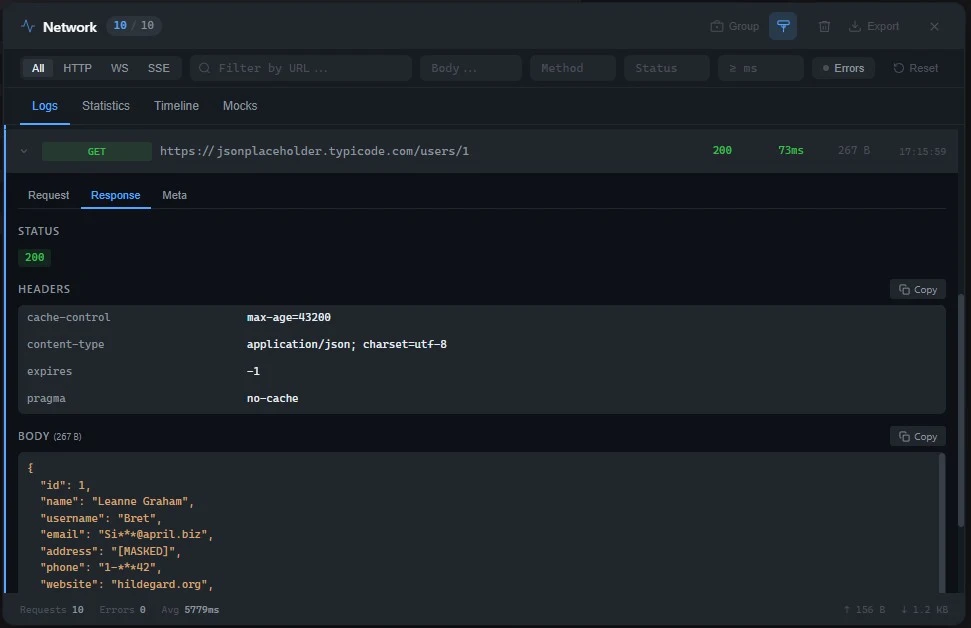This screenshot has width=971, height=628.
Task: Toggle the filter bar funnel icon
Action: [x=783, y=27]
